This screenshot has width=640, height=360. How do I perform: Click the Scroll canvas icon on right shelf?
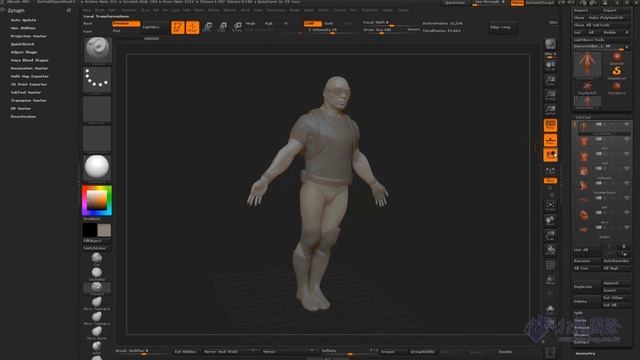[x=550, y=66]
